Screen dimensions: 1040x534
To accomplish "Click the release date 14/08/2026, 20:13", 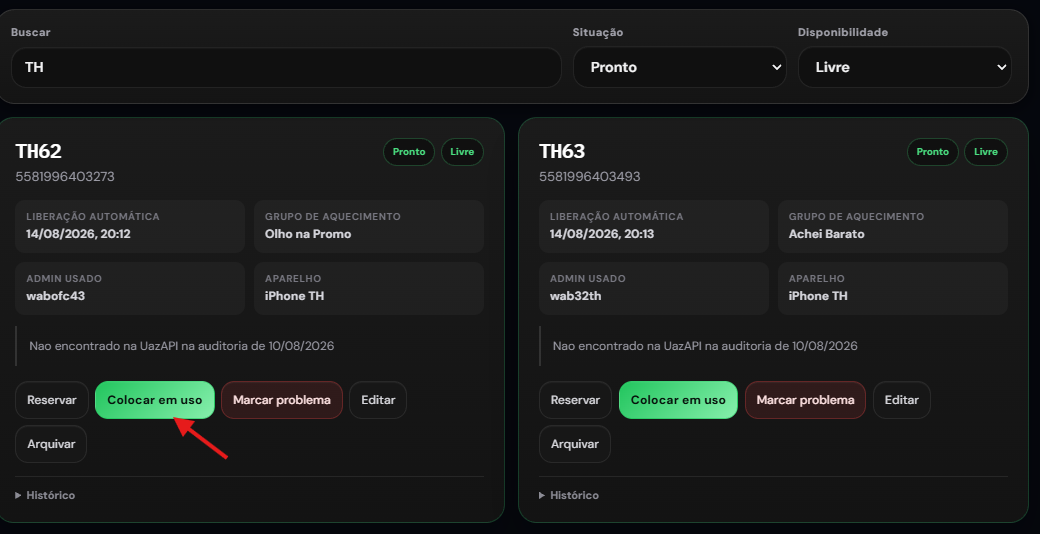I will (x=602, y=234).
